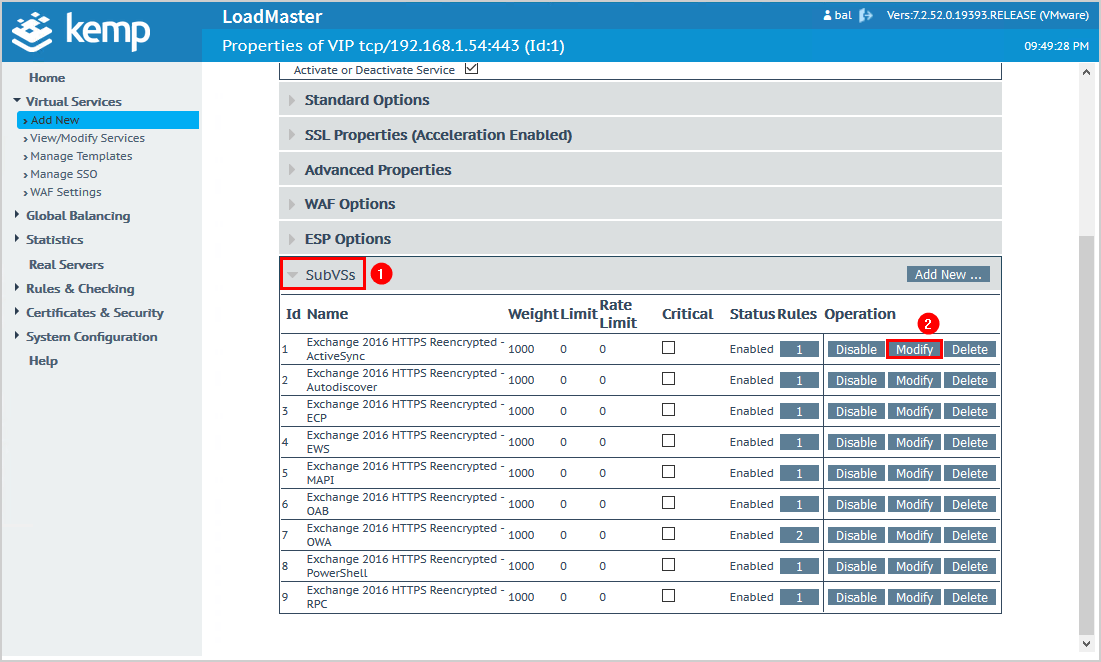1101x662 pixels.
Task: Open Add New under Virtual Services
Action: [108, 120]
